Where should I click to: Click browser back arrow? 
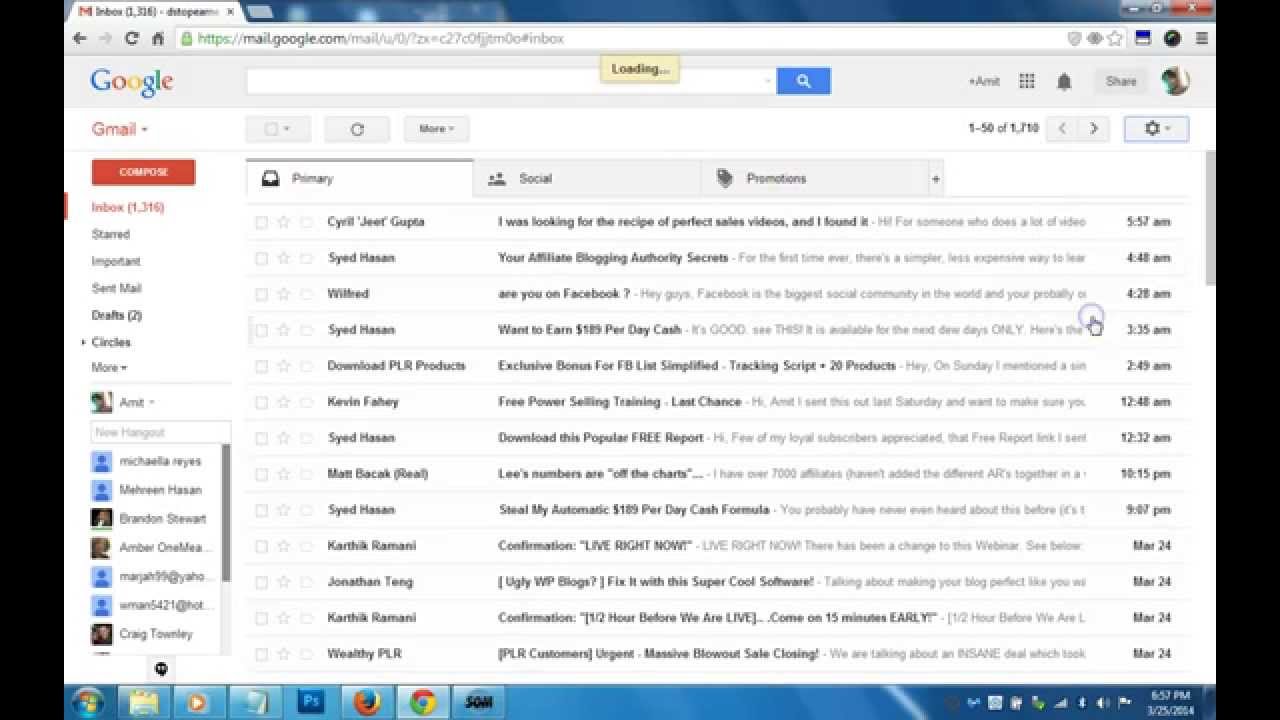point(80,39)
